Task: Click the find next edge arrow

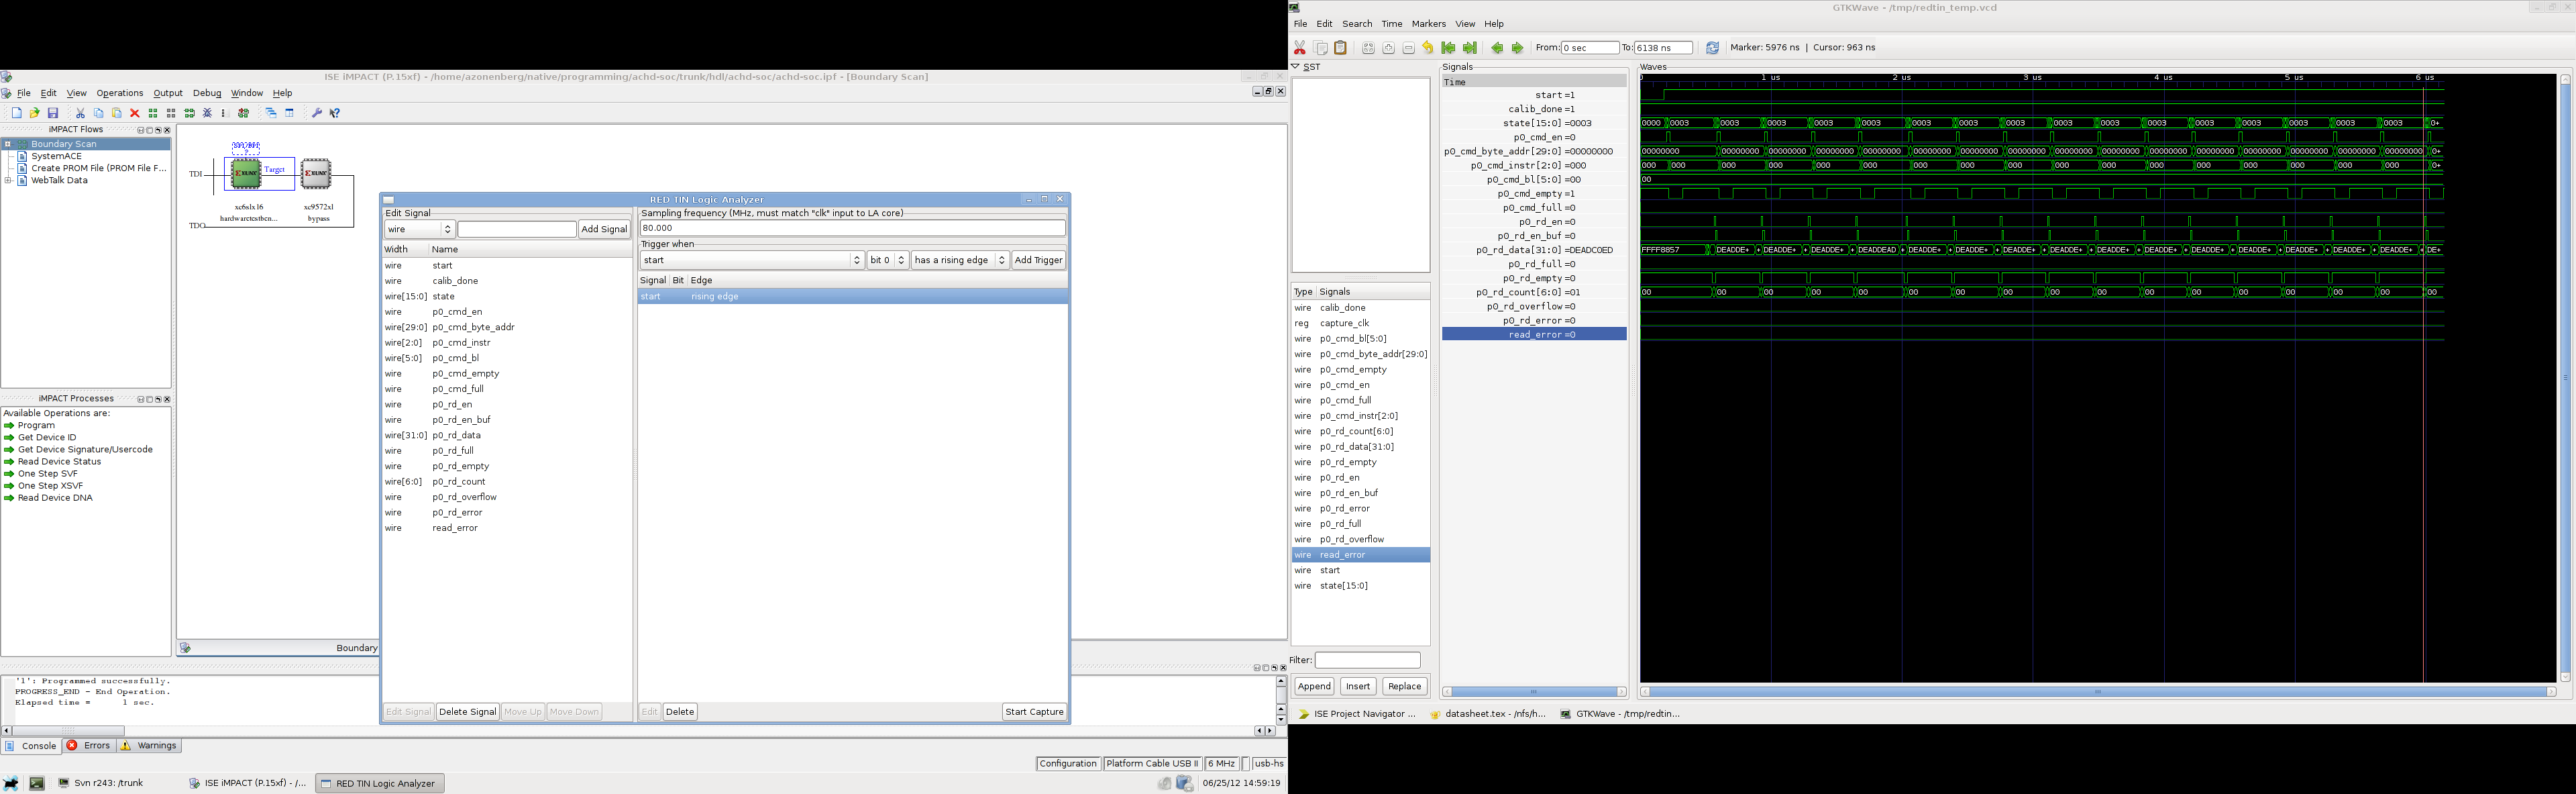Action: pos(1517,48)
